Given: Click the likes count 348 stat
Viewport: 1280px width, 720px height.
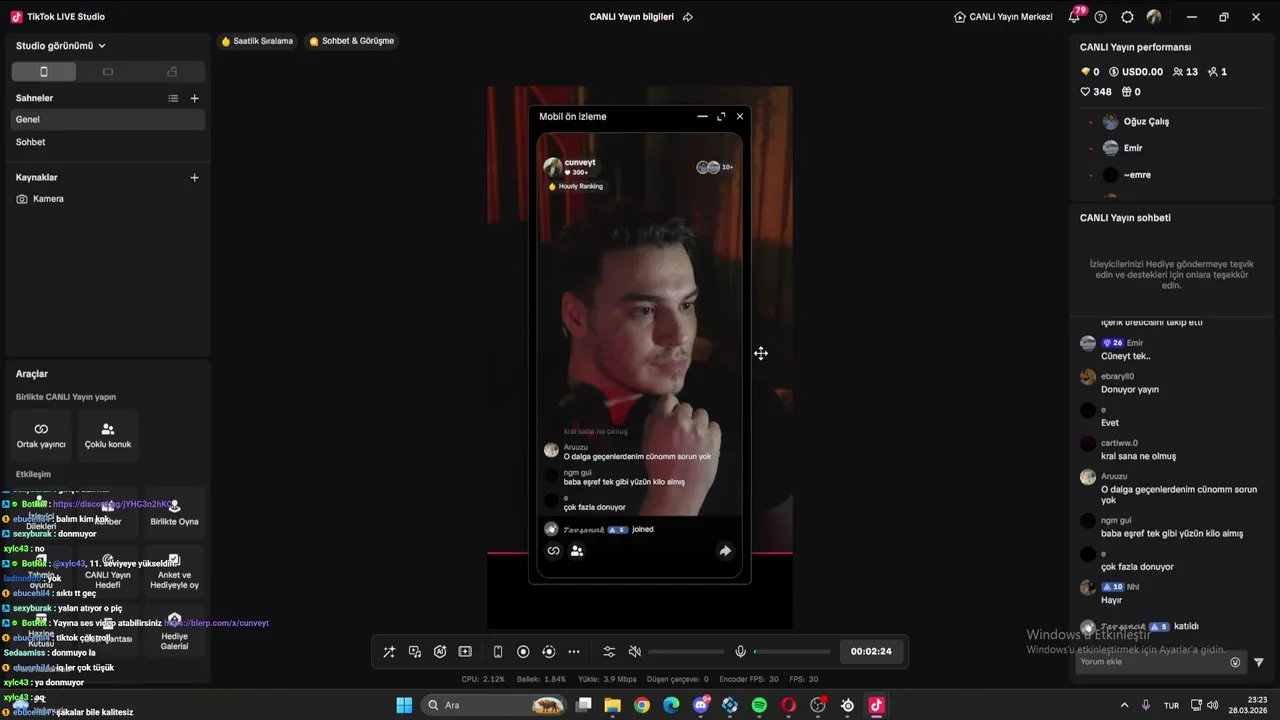Looking at the screenshot, I should click(1095, 92).
